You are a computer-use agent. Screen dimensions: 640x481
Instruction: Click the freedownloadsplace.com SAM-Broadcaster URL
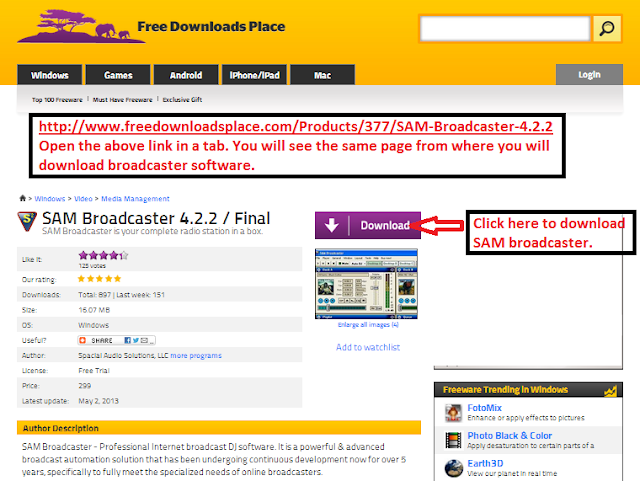pyautogui.click(x=296, y=127)
